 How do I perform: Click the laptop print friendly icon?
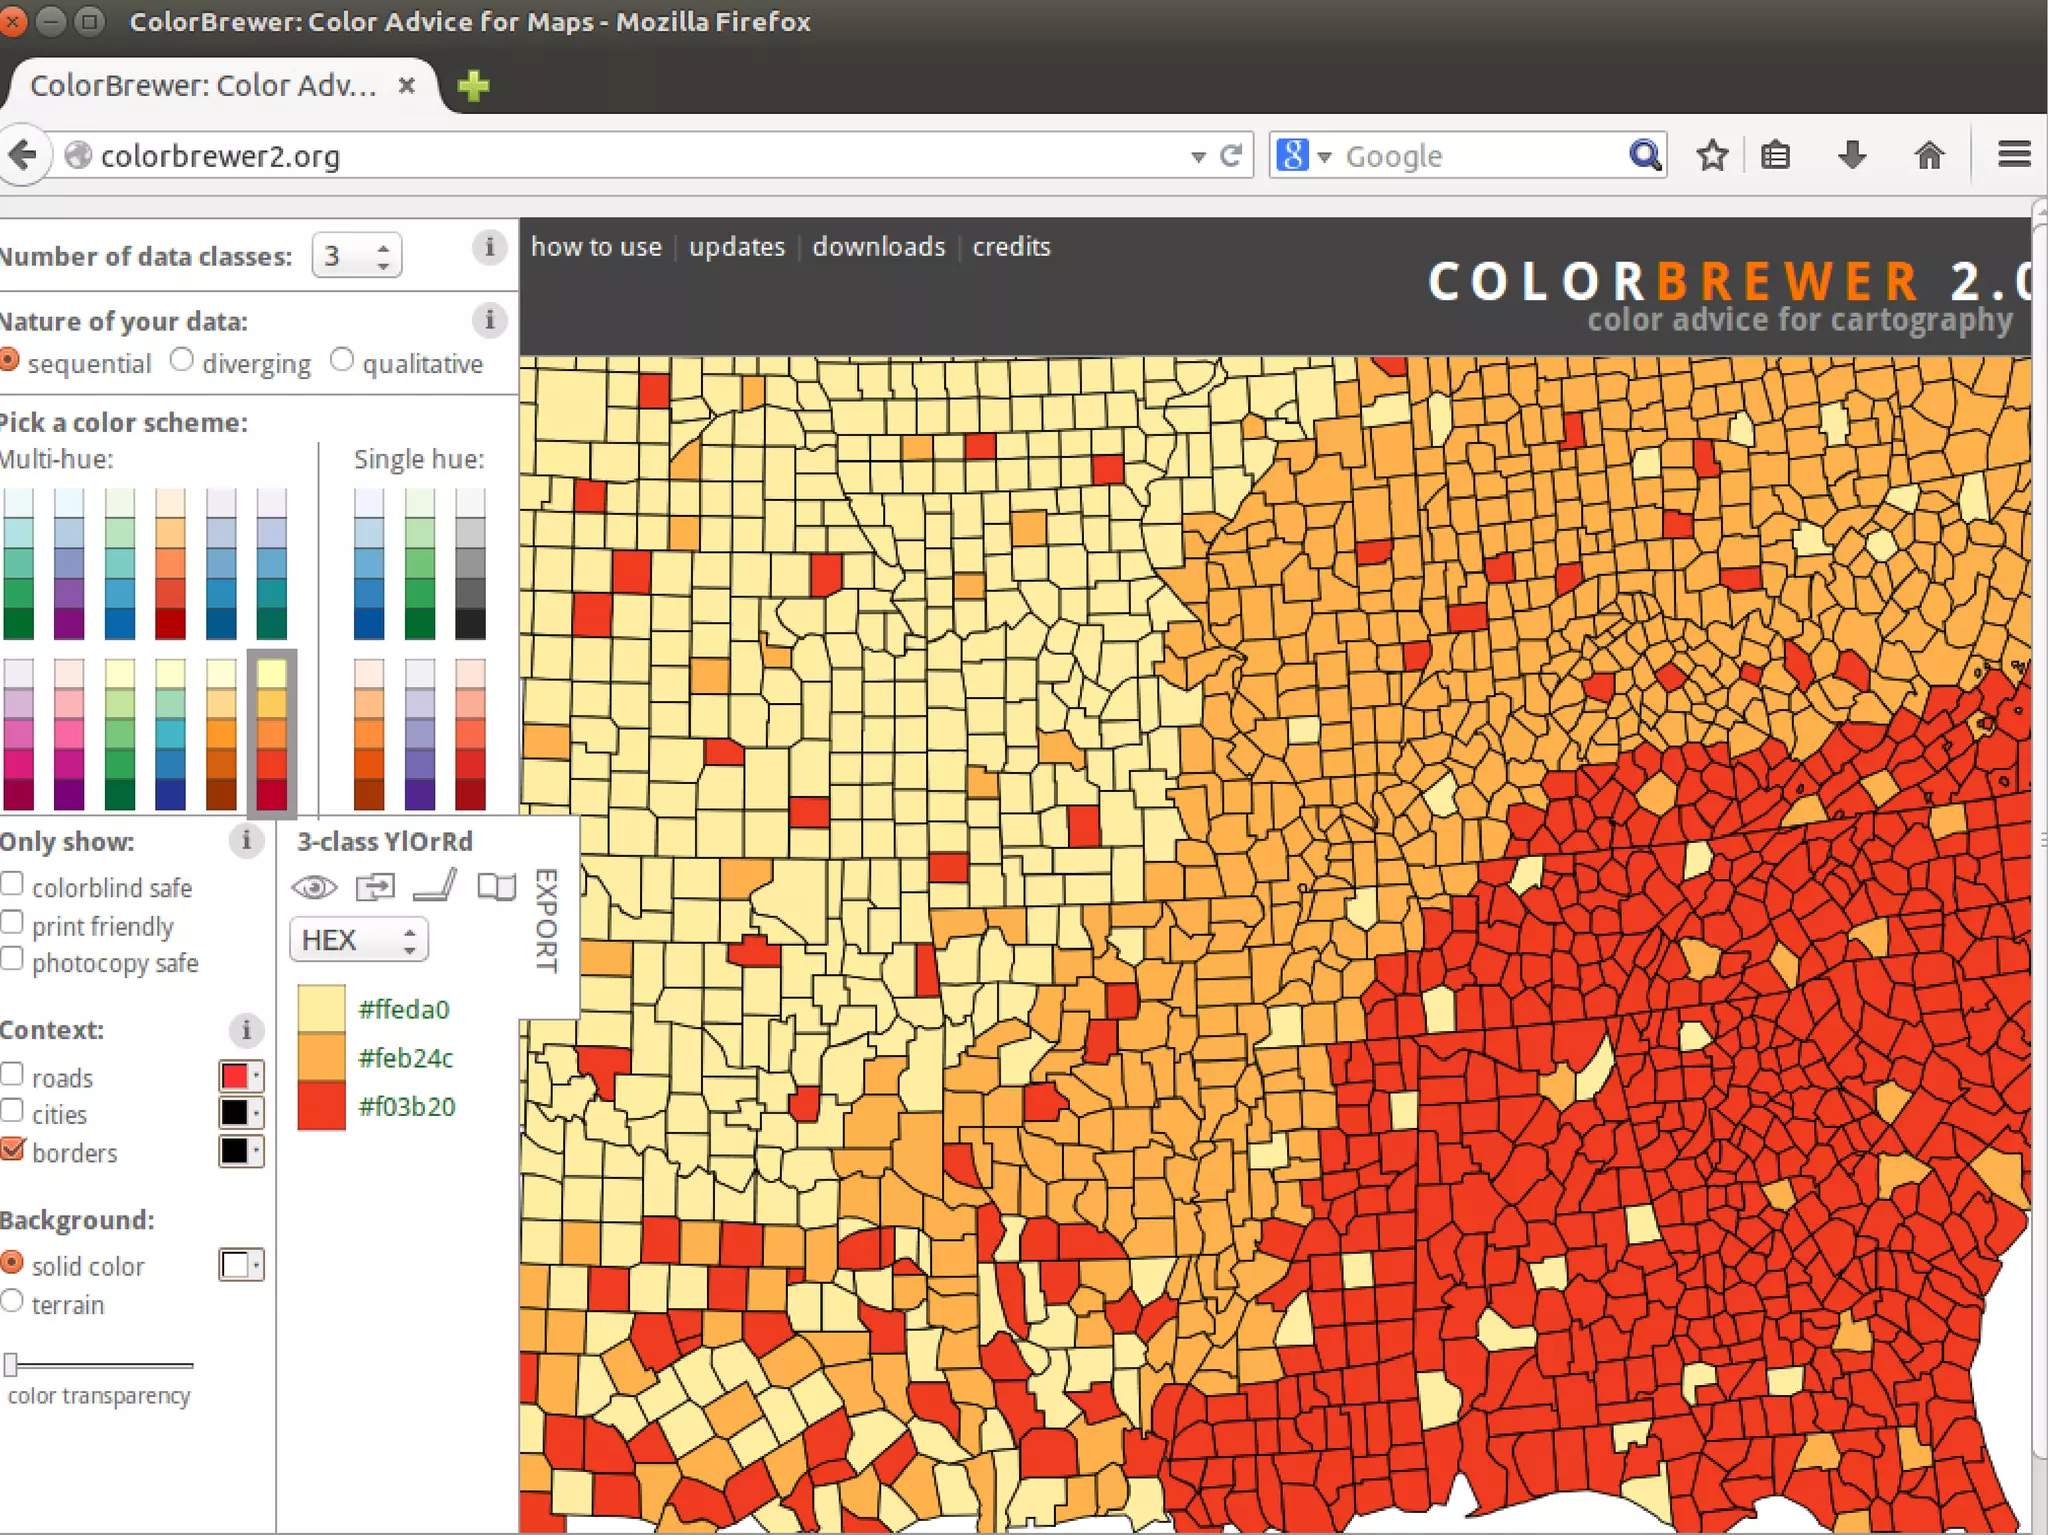435,887
